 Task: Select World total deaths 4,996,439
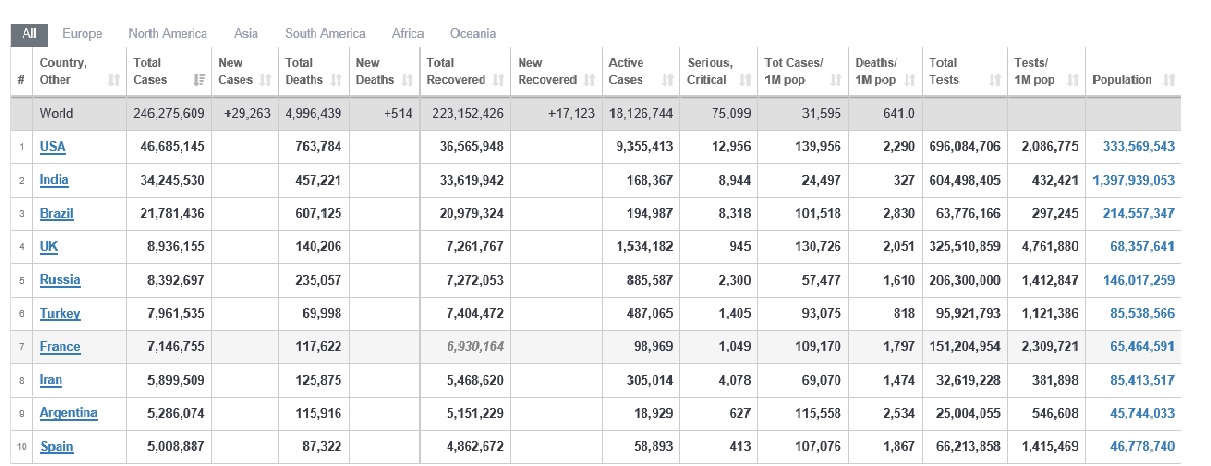[313, 114]
